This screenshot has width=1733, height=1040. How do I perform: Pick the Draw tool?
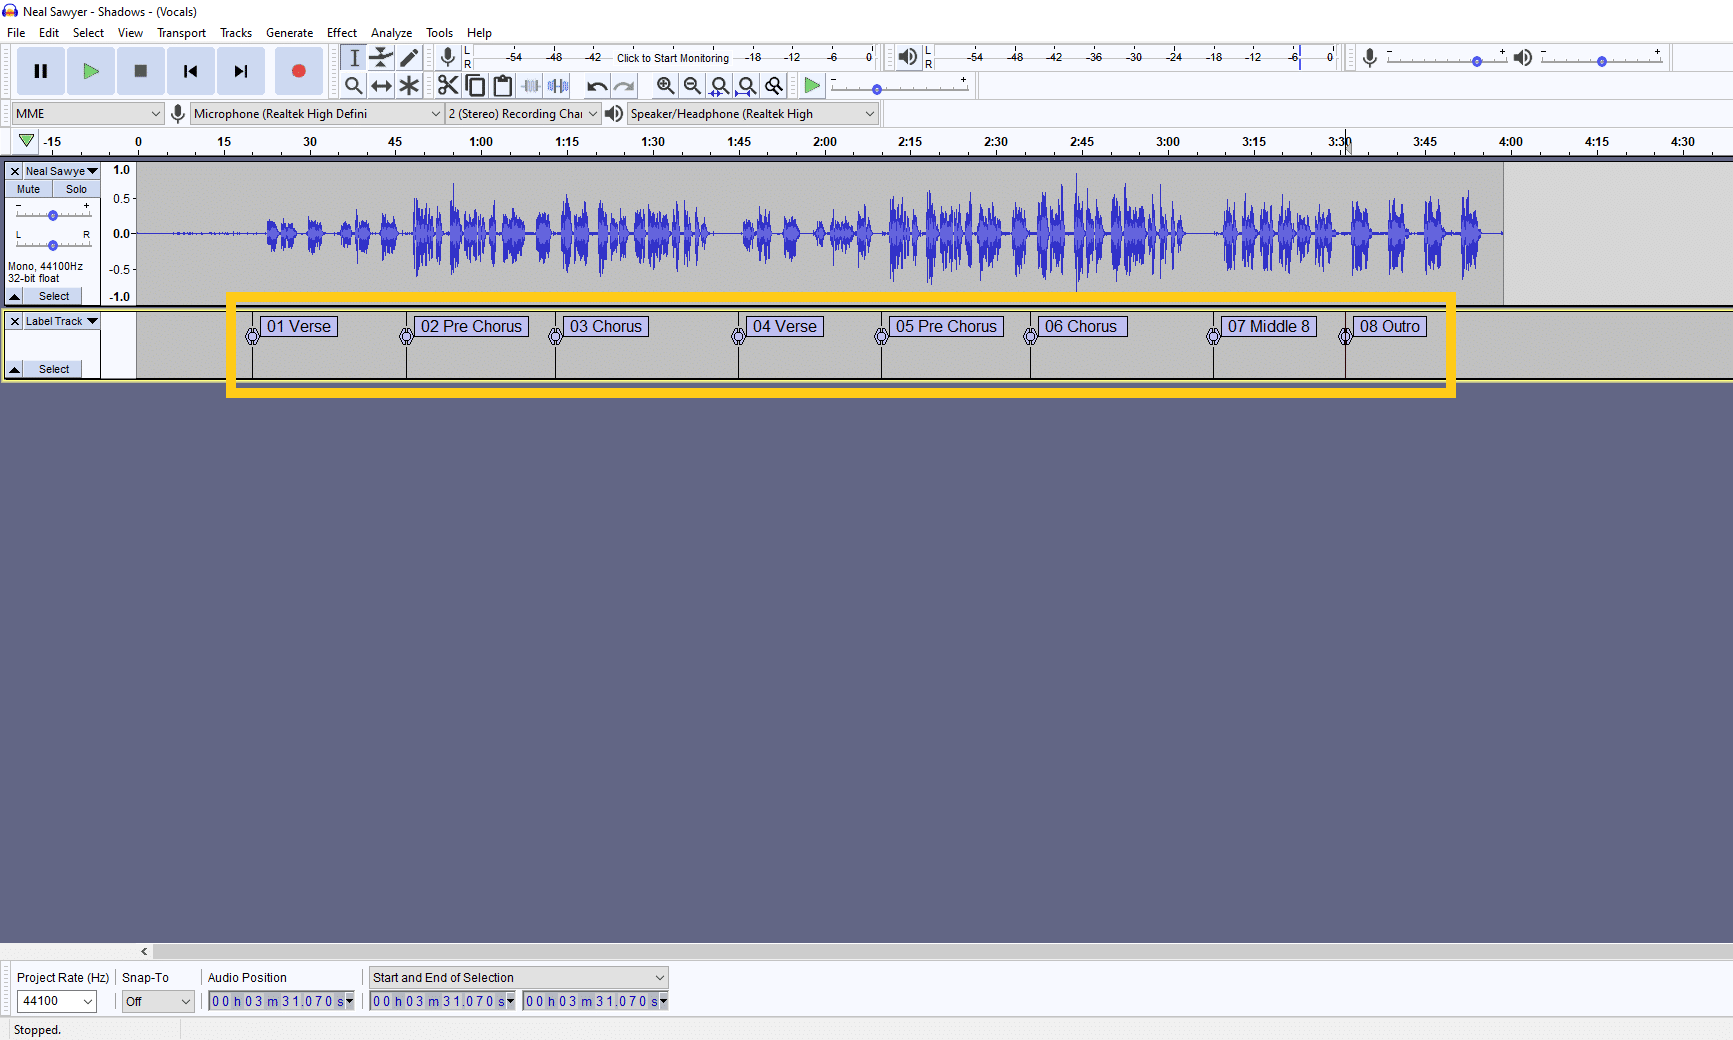pyautogui.click(x=409, y=57)
